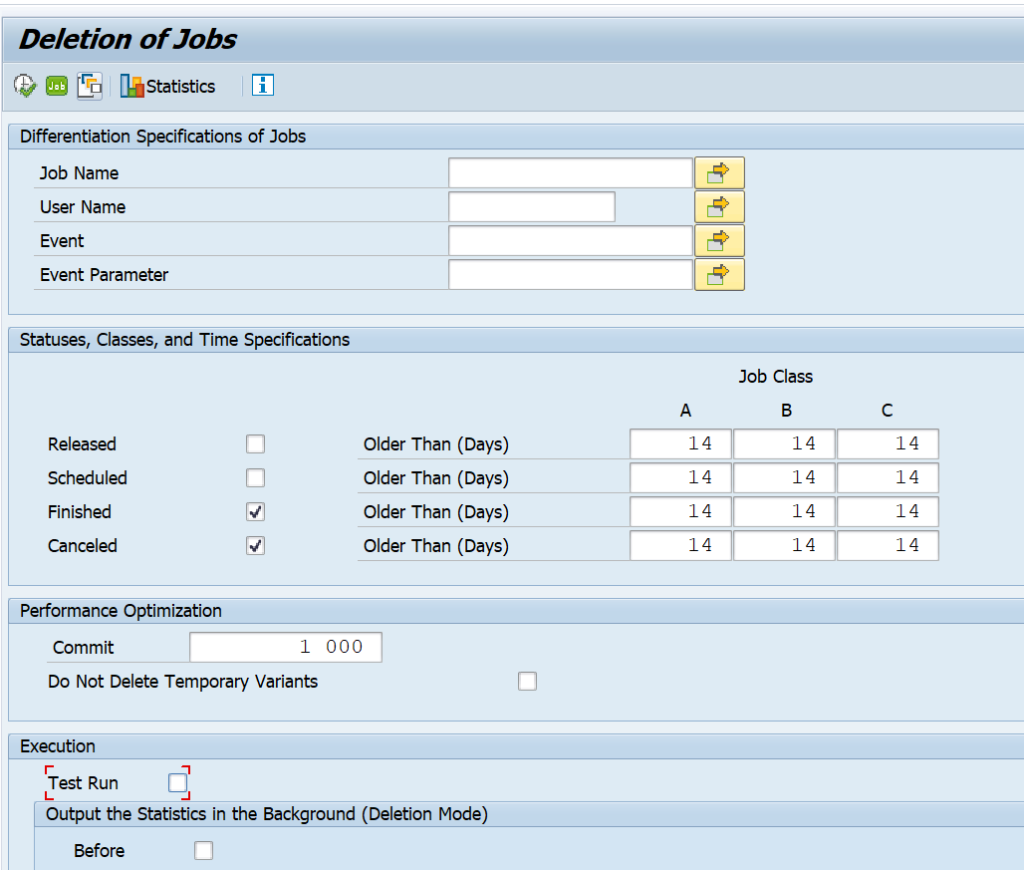Open multiple selection for Event Parameter
Viewport: 1024px width, 870px height.
[x=719, y=275]
